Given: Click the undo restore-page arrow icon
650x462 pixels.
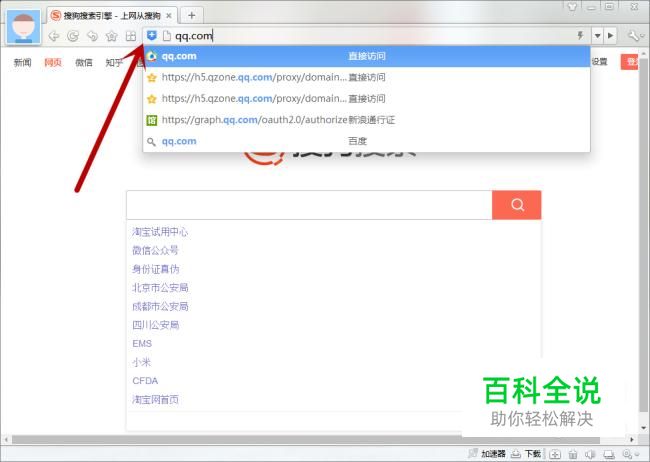Looking at the screenshot, I should pos(92,36).
